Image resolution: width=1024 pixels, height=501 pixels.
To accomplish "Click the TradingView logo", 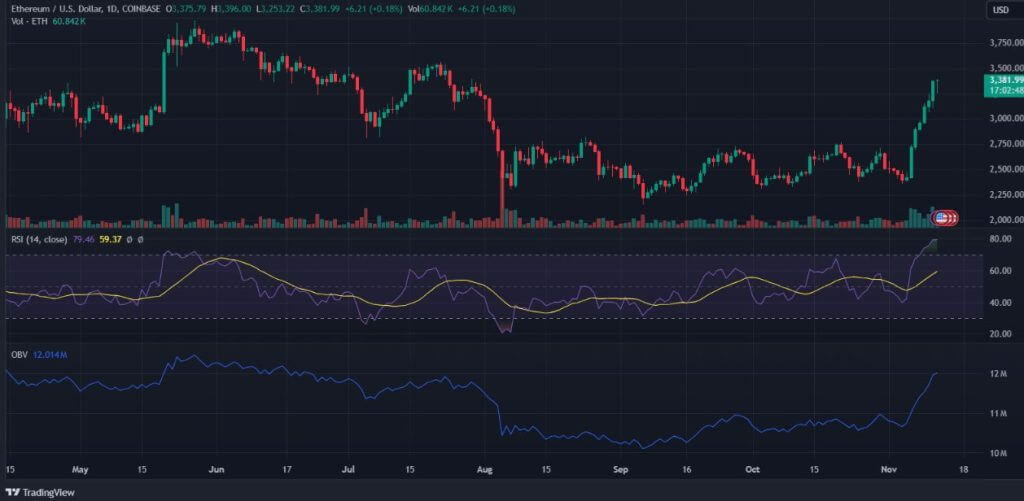I will [x=40, y=492].
